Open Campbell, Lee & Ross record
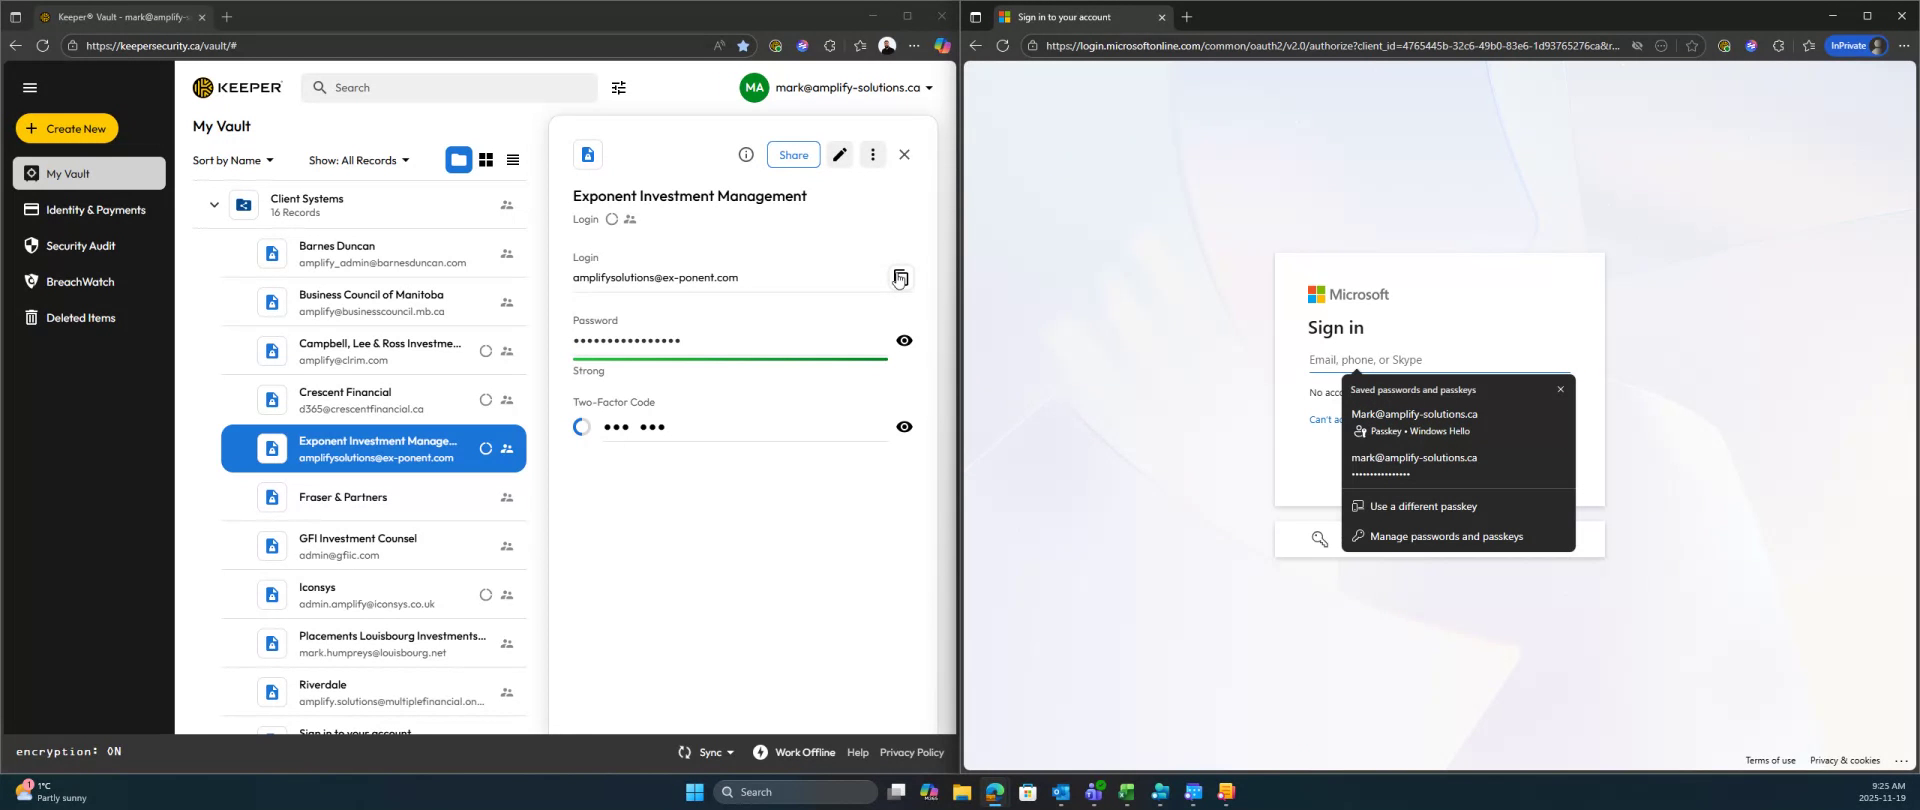 [373, 351]
